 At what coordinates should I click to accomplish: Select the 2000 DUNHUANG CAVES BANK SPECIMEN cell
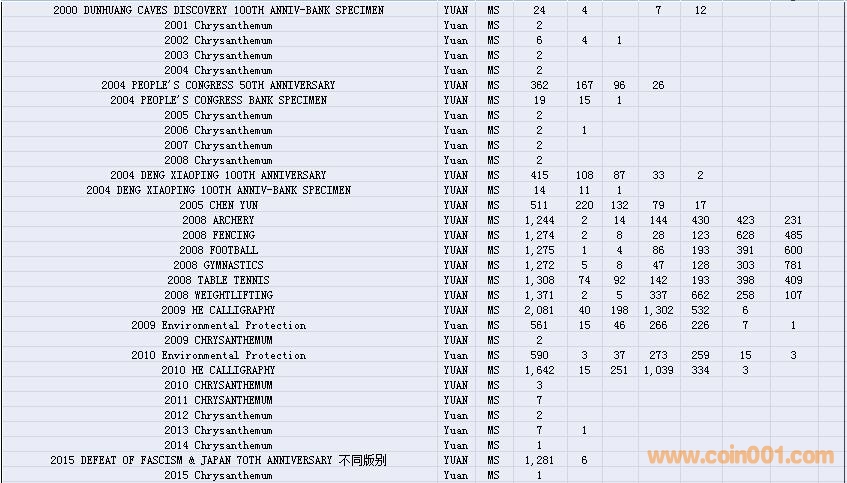point(218,10)
